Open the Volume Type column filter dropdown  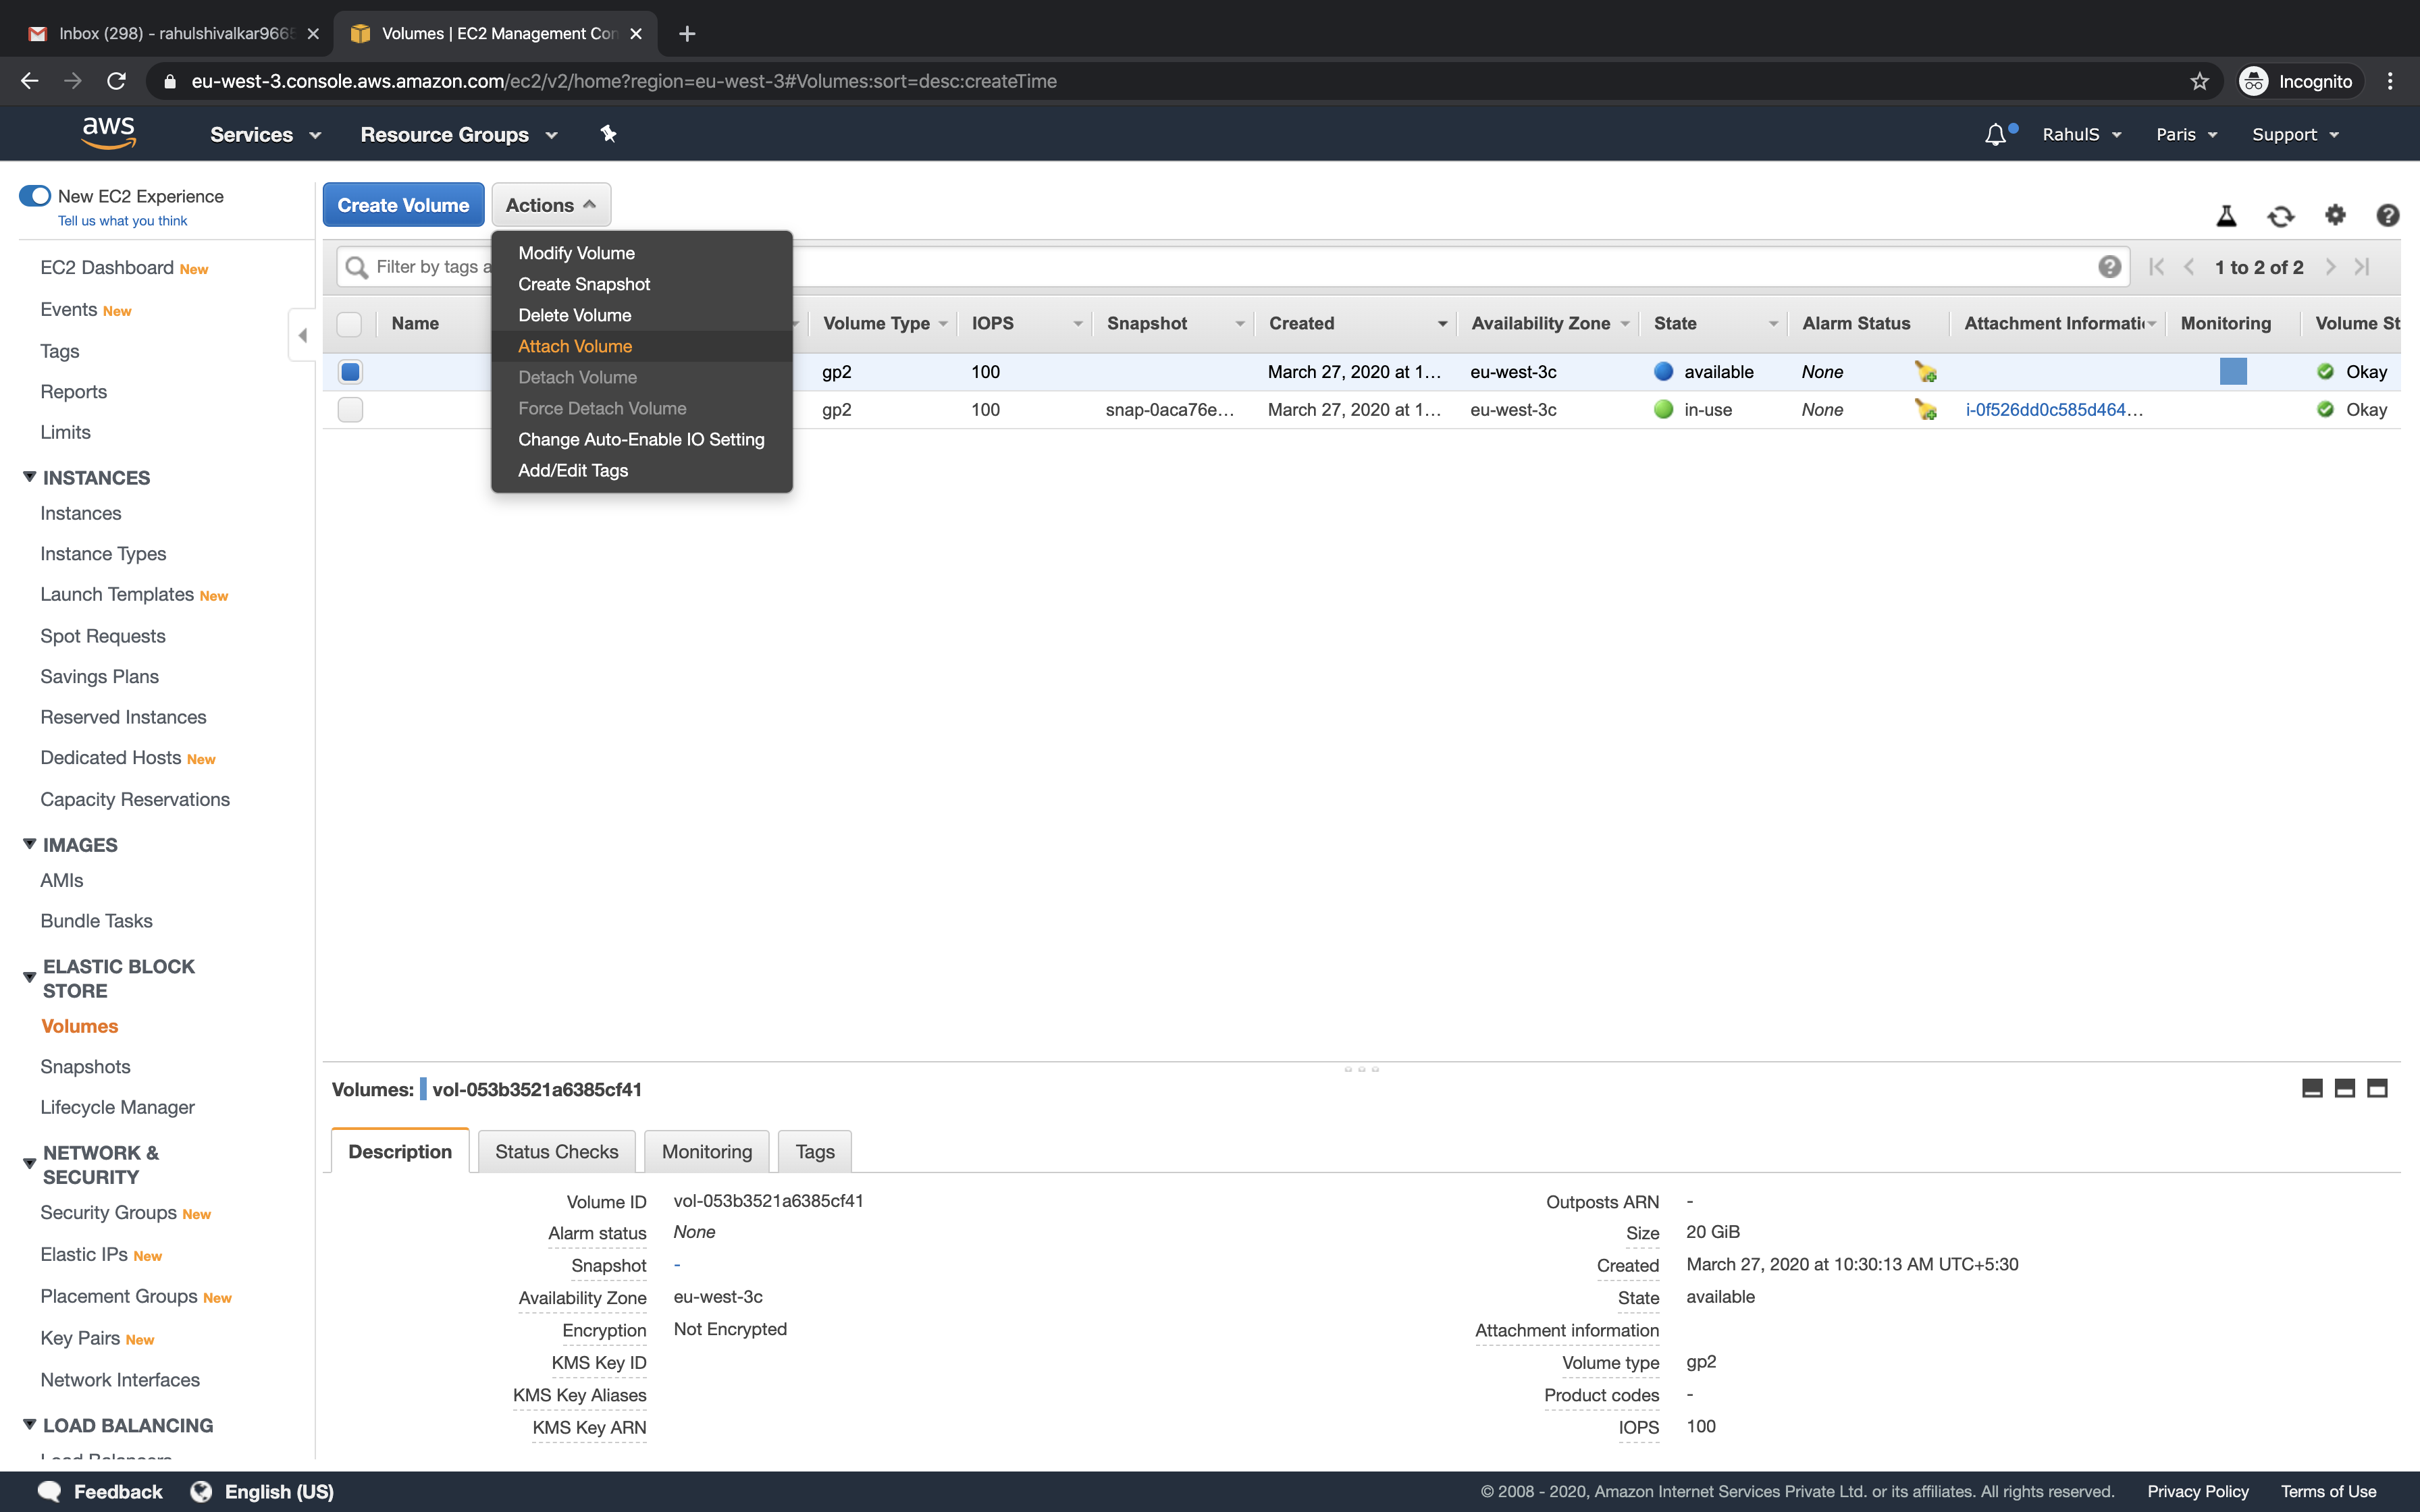click(x=941, y=323)
